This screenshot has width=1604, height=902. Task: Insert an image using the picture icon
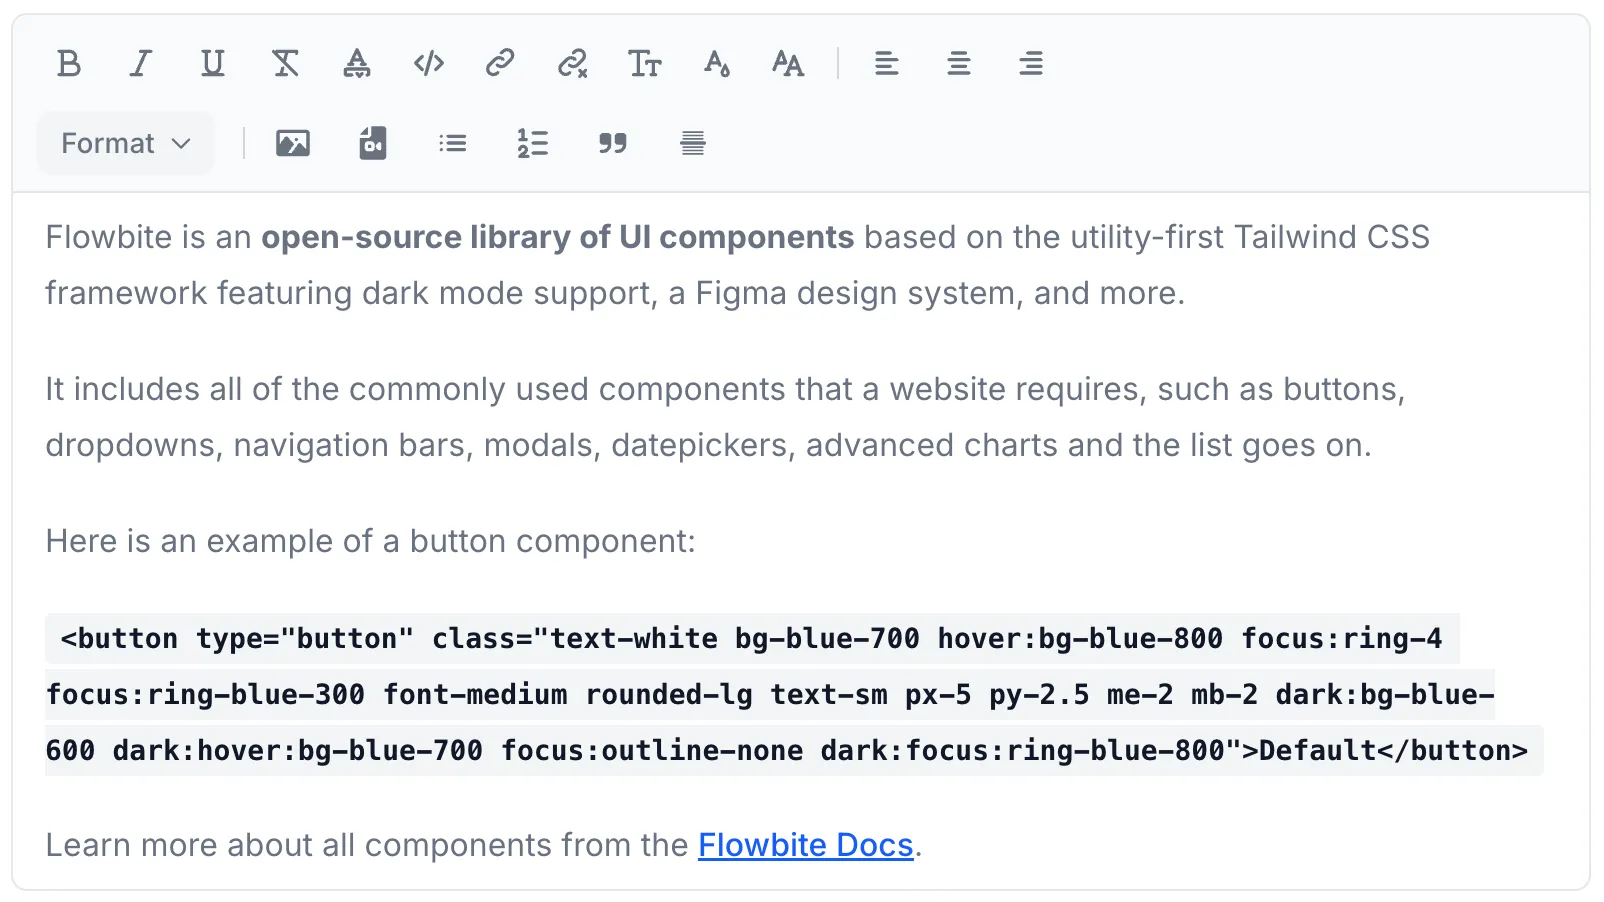[x=293, y=143]
